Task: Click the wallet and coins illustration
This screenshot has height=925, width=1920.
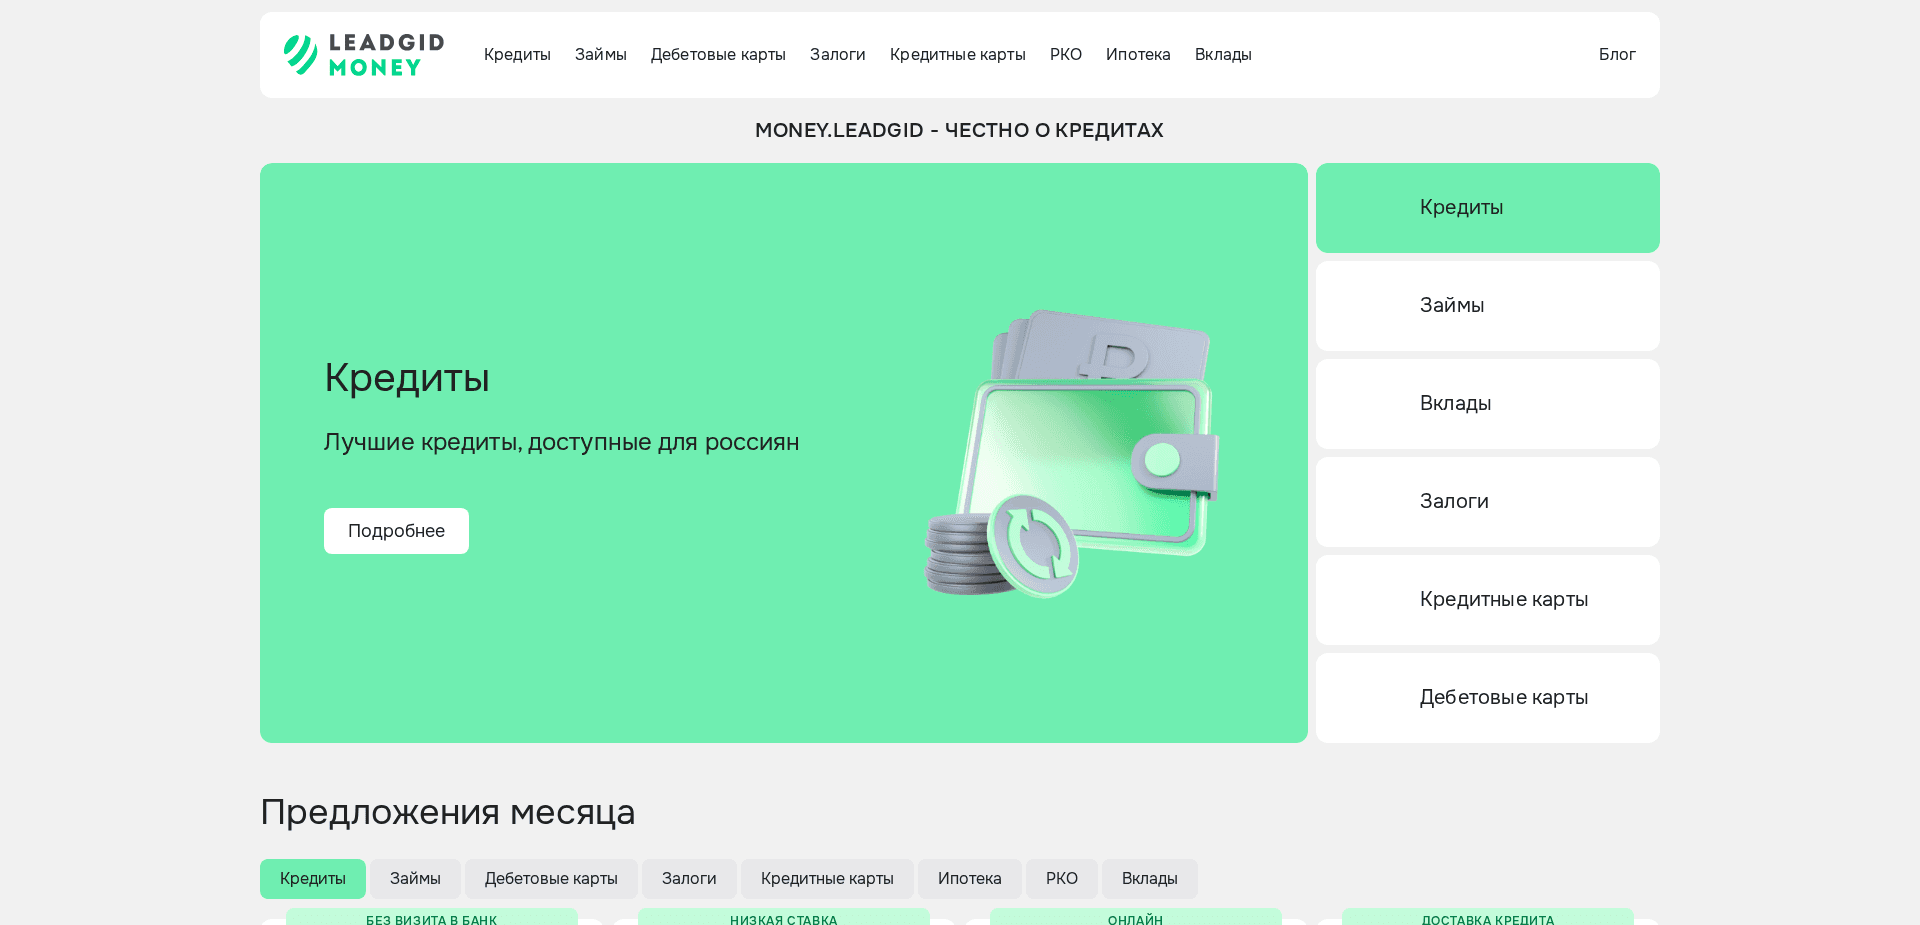Action: click(1072, 453)
